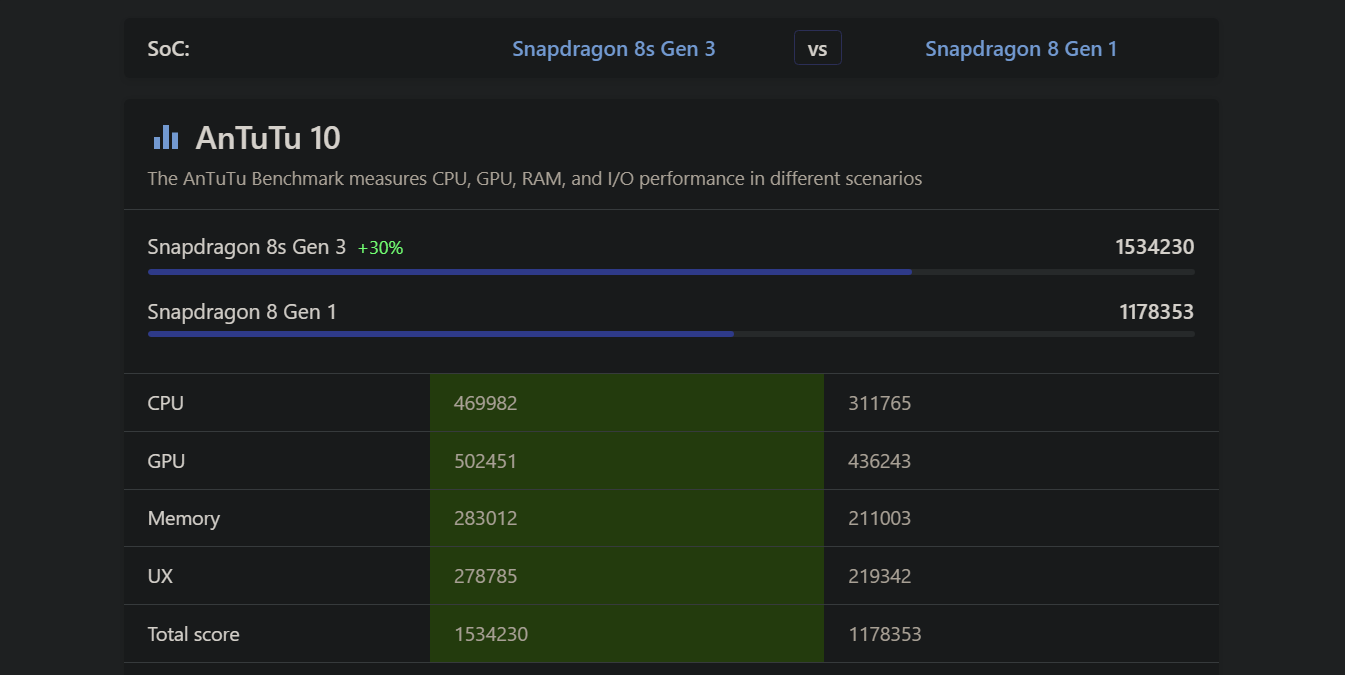
Task: Open the Snapdragon 8s Gen 3 link in SoC header
Action: tap(614, 48)
